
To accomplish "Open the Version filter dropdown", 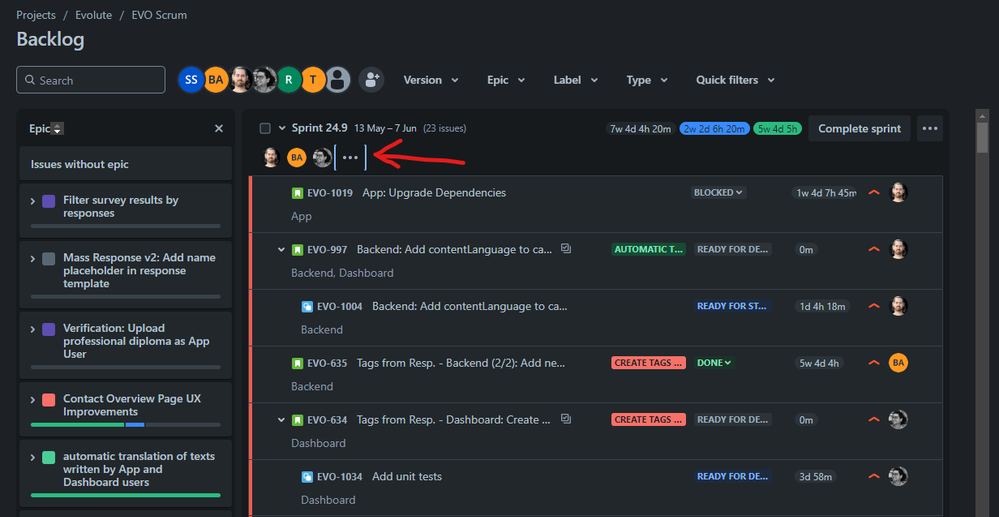I will click(x=431, y=80).
